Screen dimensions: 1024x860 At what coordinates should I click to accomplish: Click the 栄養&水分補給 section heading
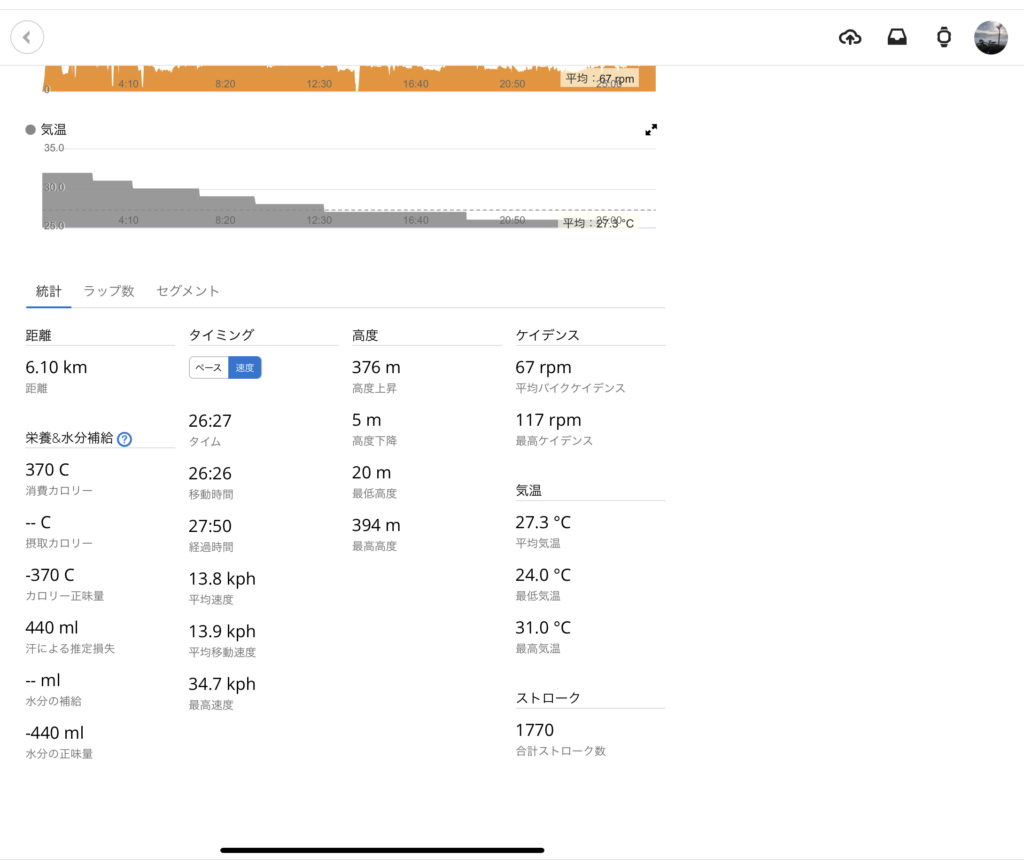69,438
